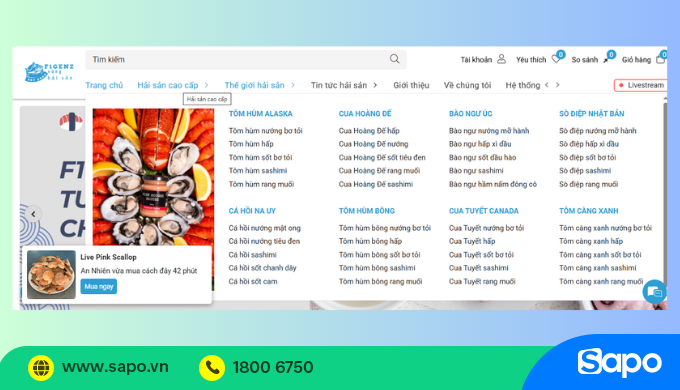Select Sò điệp sashimi link
The image size is (680, 390).
[x=585, y=171]
